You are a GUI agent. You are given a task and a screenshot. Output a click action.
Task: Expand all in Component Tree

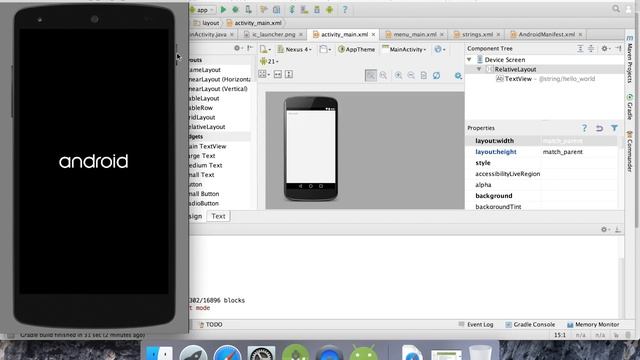click(x=580, y=49)
